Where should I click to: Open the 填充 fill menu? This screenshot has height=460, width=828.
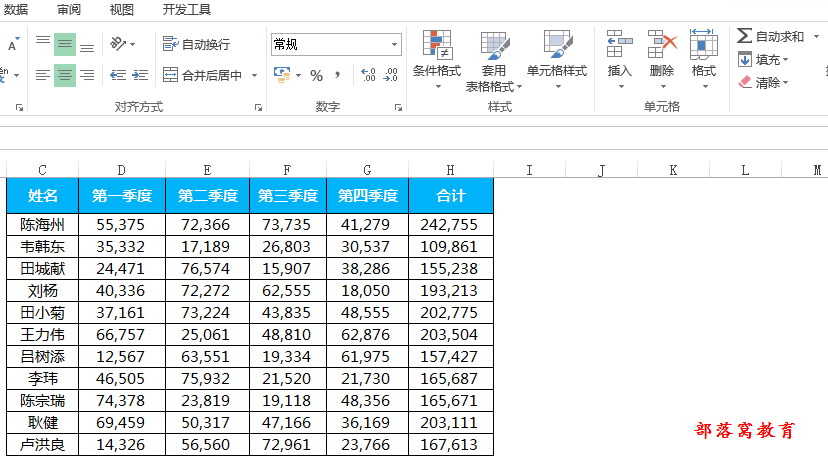[x=763, y=60]
